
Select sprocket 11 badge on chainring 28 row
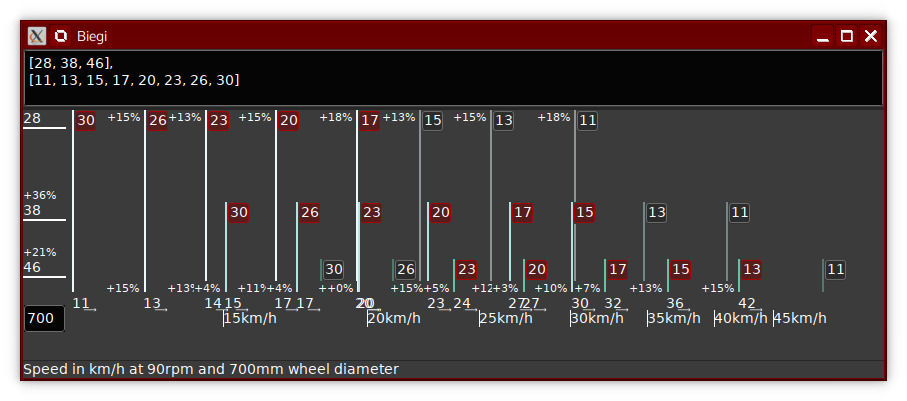[588, 121]
